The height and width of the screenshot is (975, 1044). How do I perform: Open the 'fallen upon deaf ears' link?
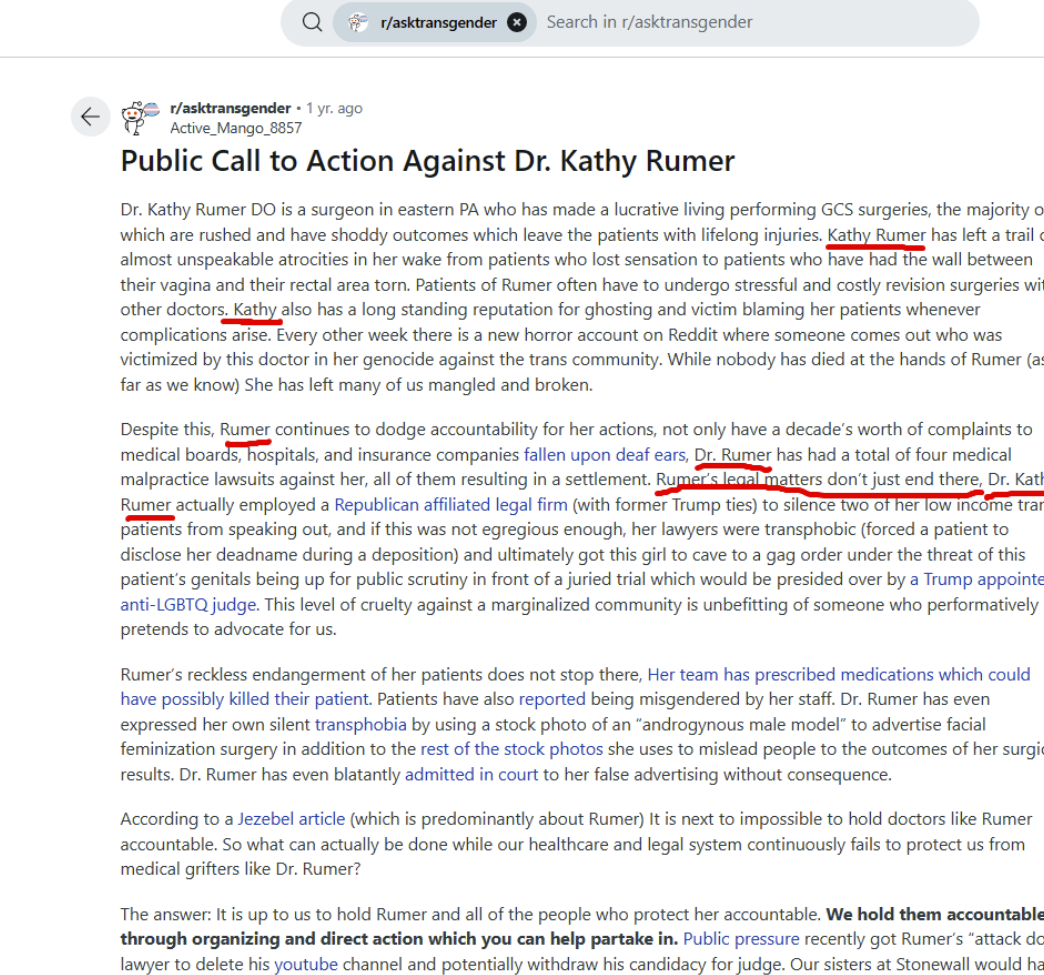605,455
